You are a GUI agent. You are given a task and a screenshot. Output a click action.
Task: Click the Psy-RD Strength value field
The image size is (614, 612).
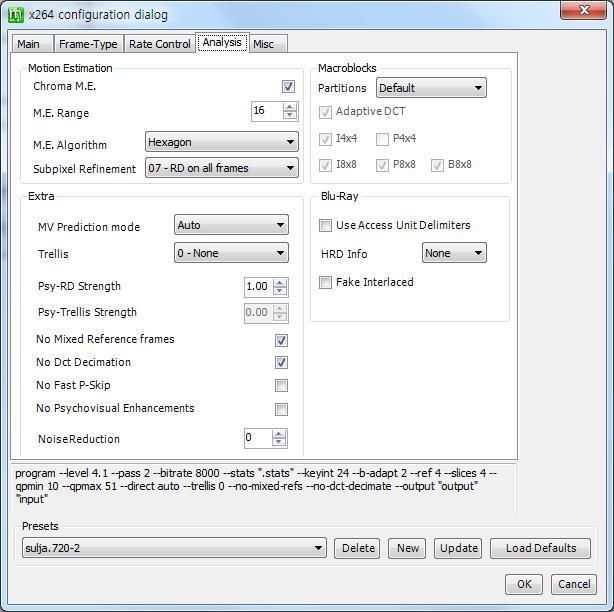[x=258, y=287]
